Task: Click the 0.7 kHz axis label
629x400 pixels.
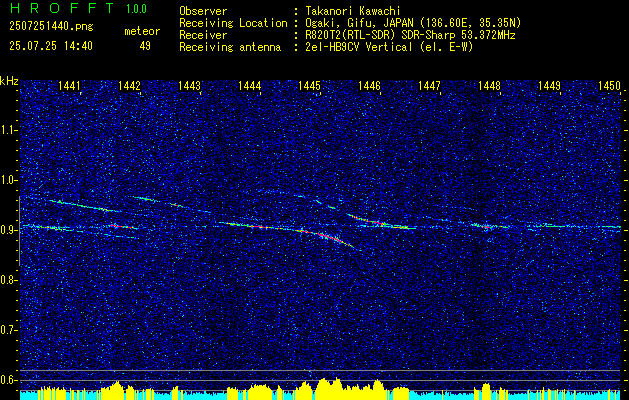Action: tap(8, 330)
